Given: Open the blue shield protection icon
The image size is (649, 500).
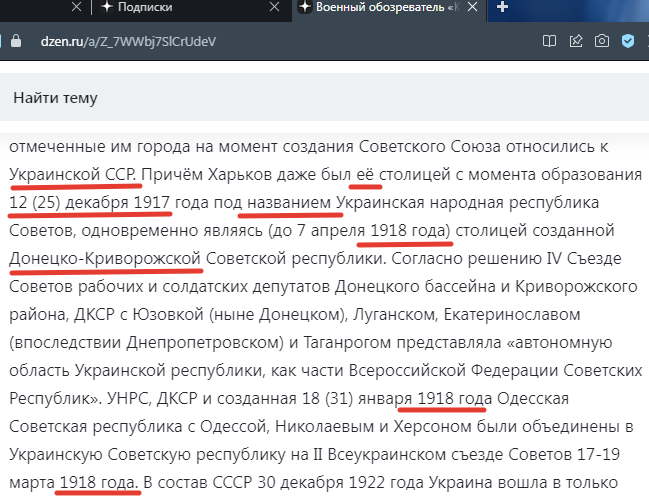Looking at the screenshot, I should click(628, 41).
